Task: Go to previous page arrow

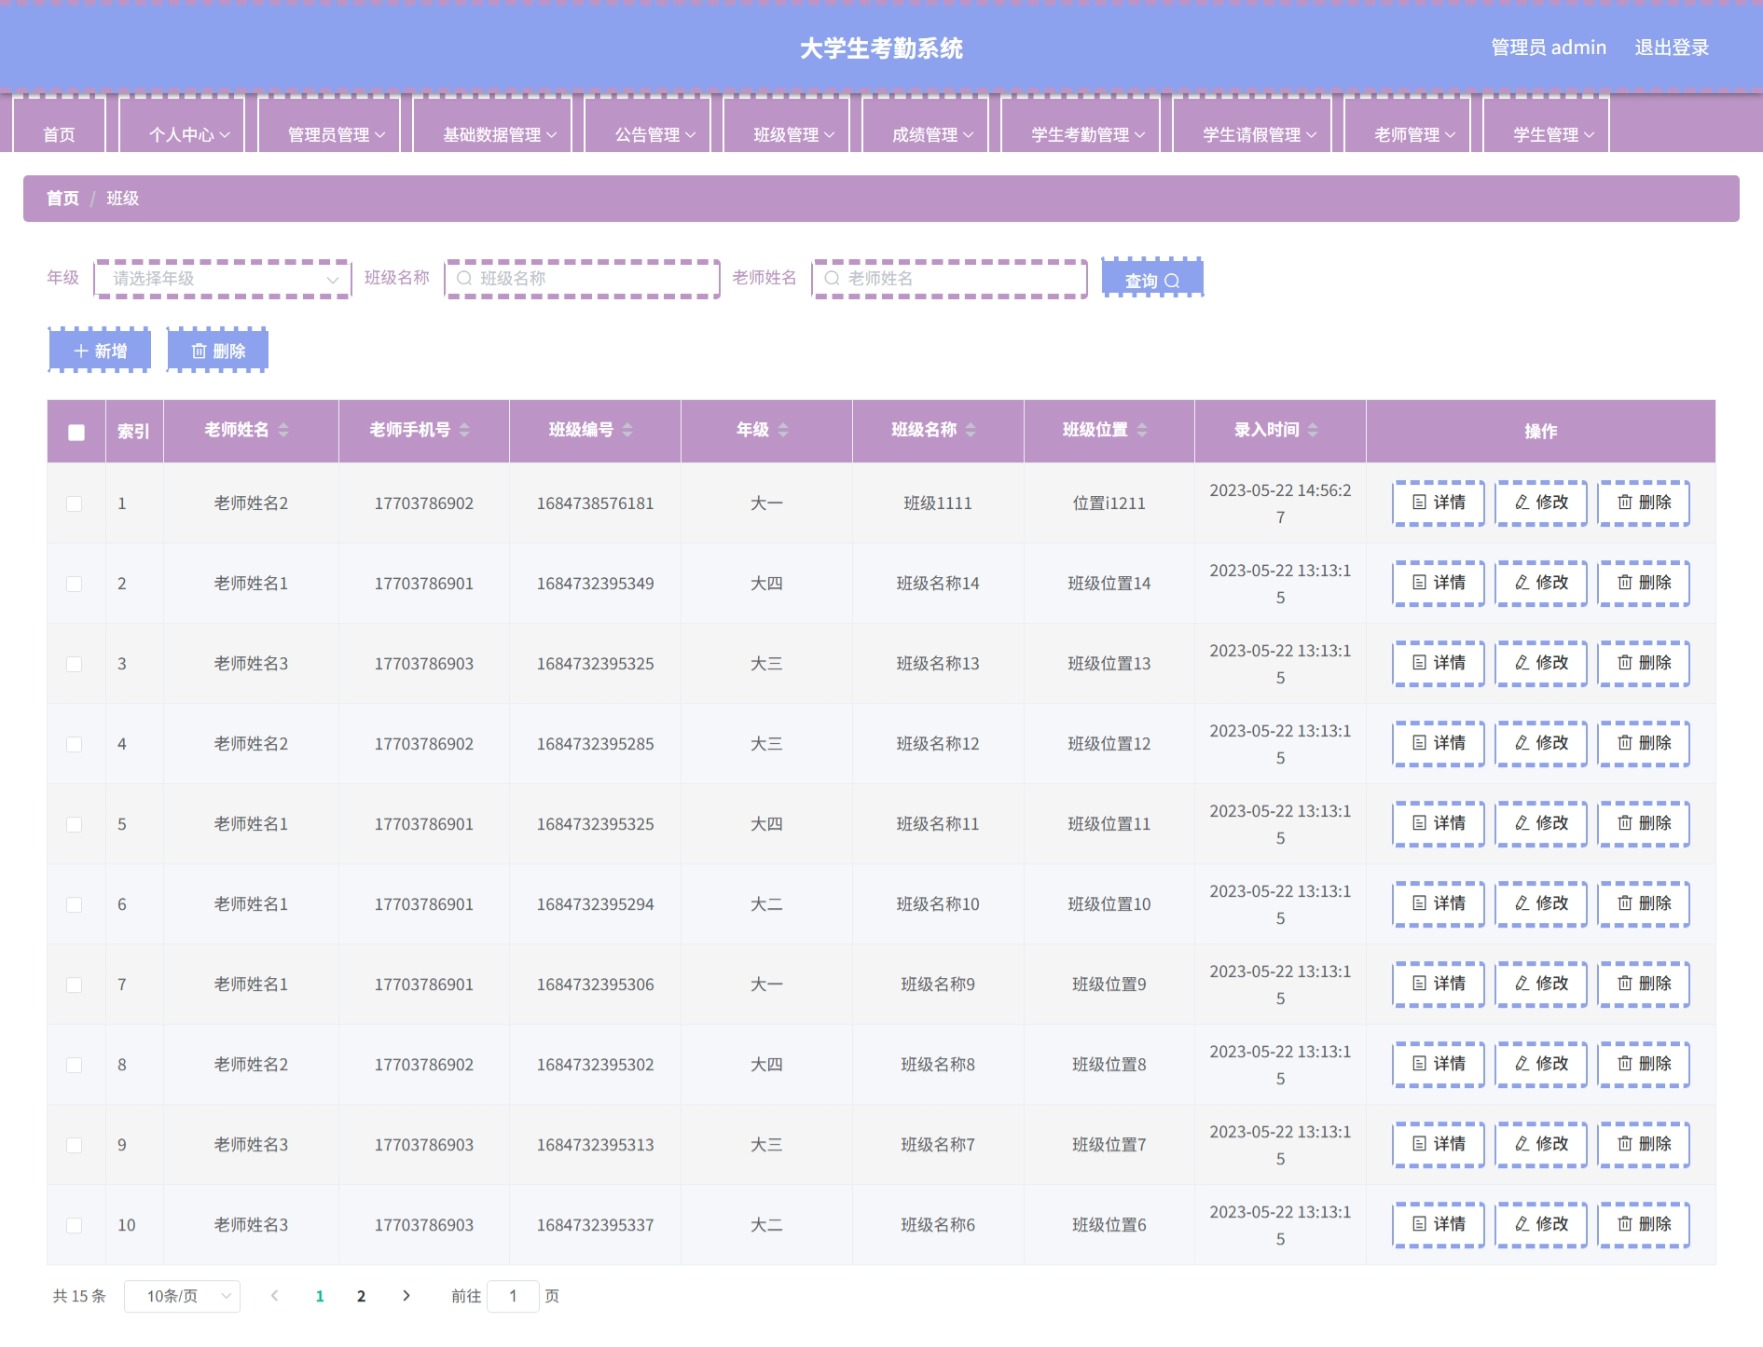Action: click(274, 1296)
